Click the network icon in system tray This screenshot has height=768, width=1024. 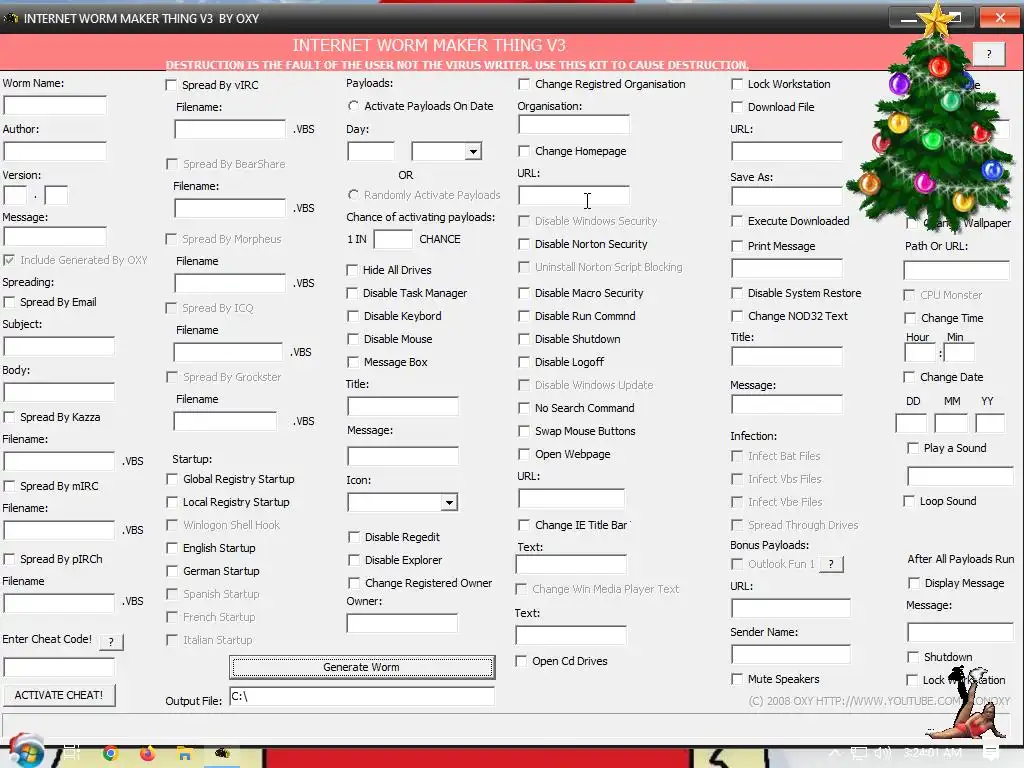pyautogui.click(x=859, y=753)
